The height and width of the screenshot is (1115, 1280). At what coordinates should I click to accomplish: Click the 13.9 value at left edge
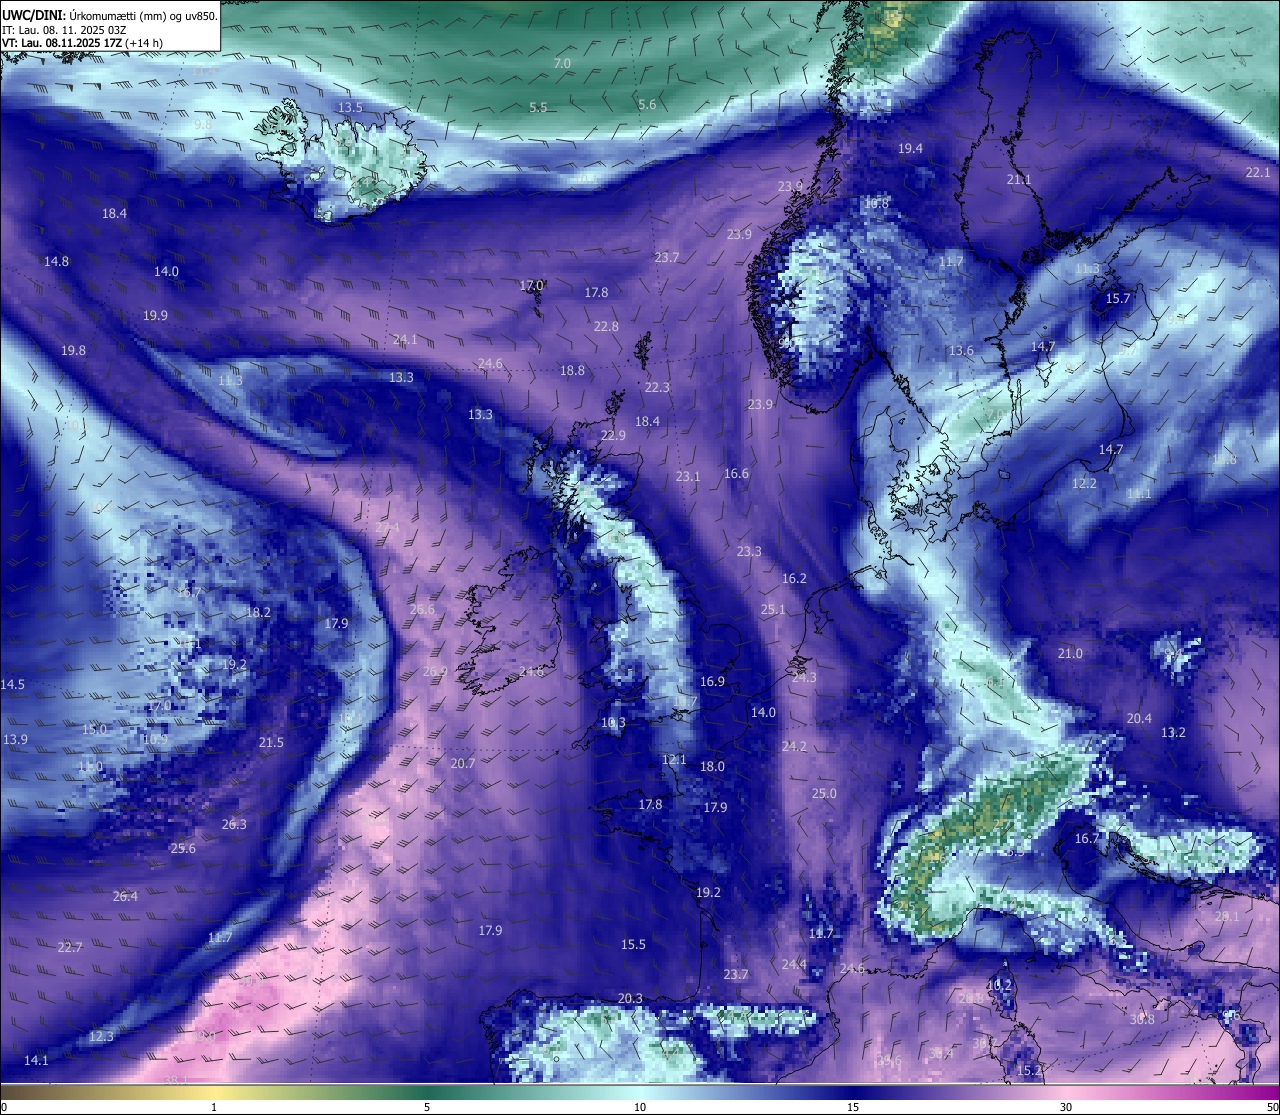[x=15, y=739]
